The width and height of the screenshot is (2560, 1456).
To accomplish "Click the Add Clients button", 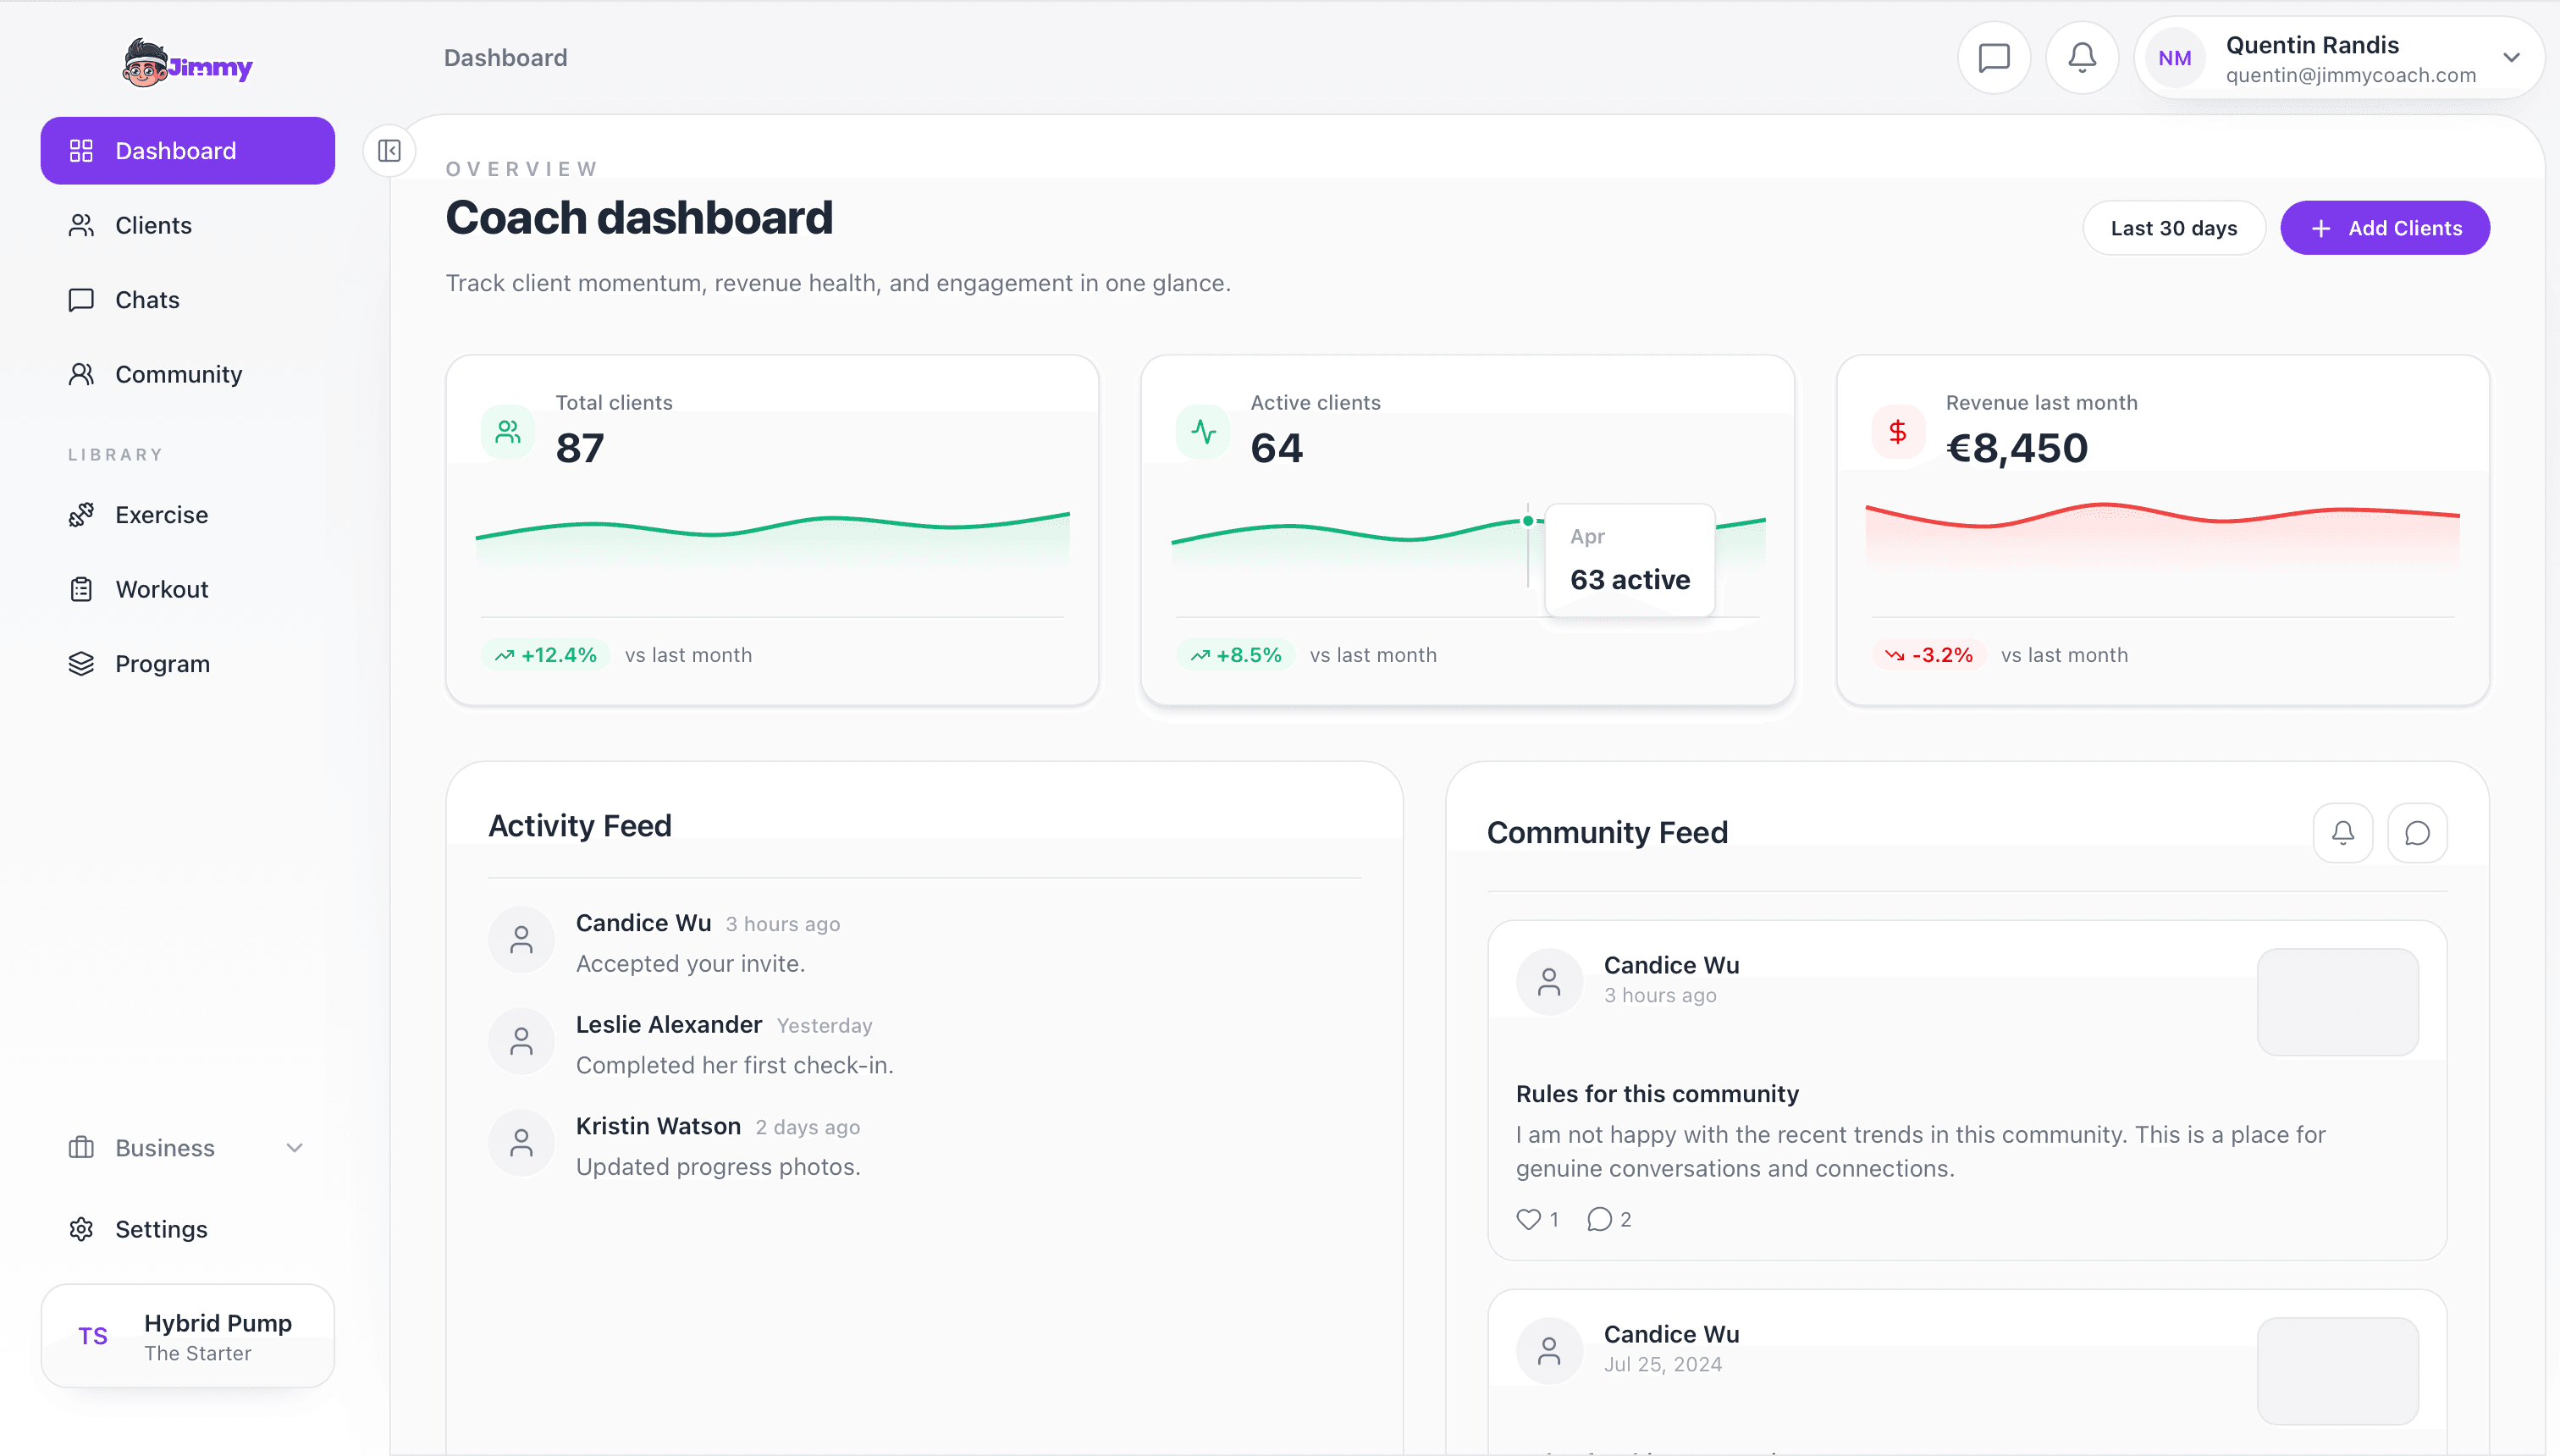I will pos(2385,227).
